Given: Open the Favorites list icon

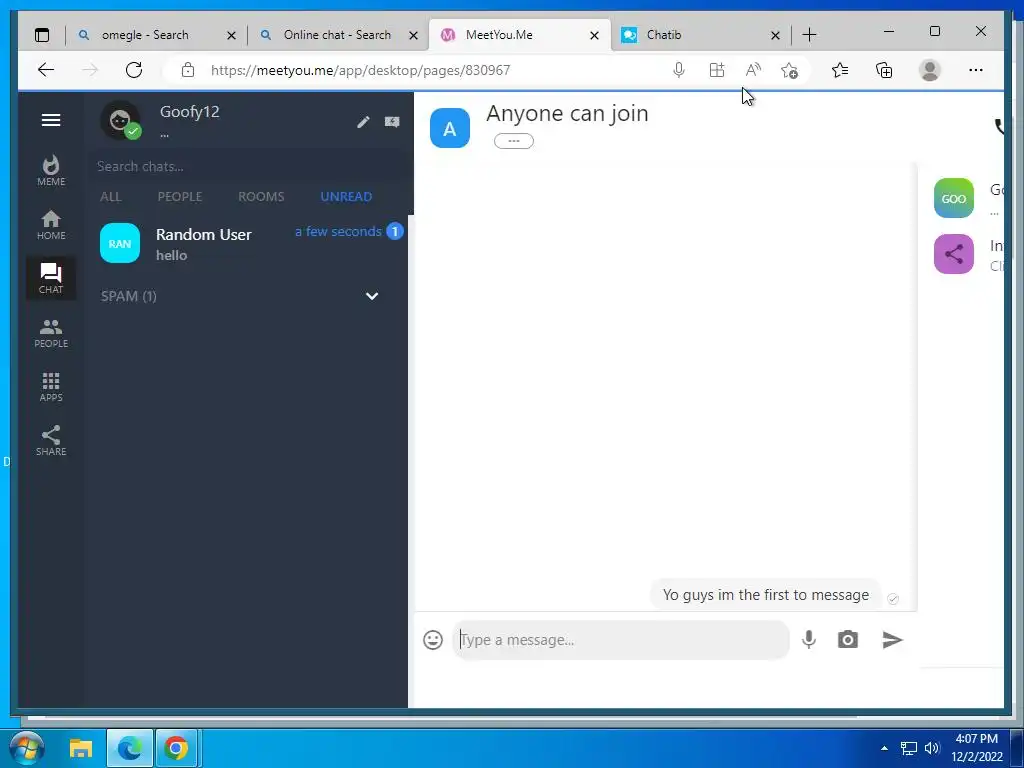Looking at the screenshot, I should tap(840, 70).
